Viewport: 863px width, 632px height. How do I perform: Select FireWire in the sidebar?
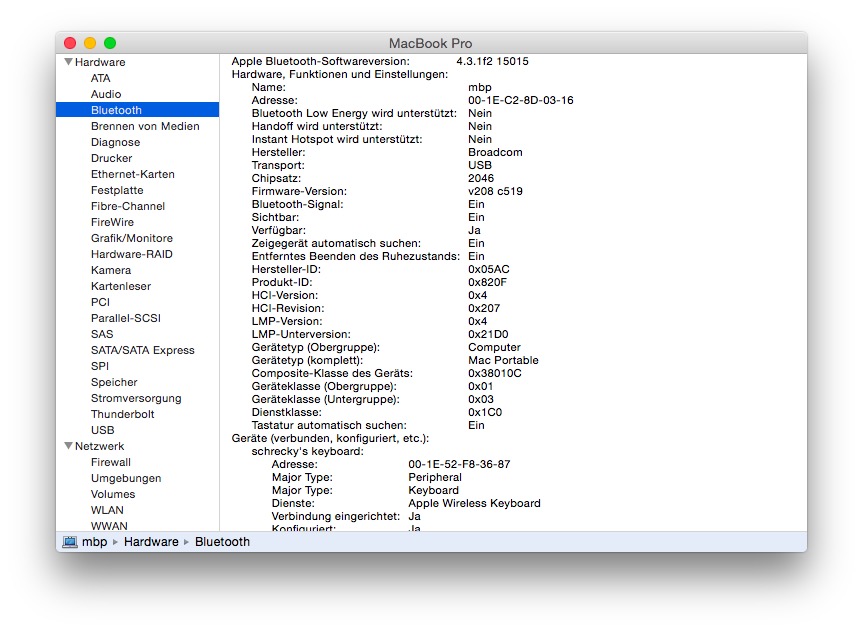112,222
